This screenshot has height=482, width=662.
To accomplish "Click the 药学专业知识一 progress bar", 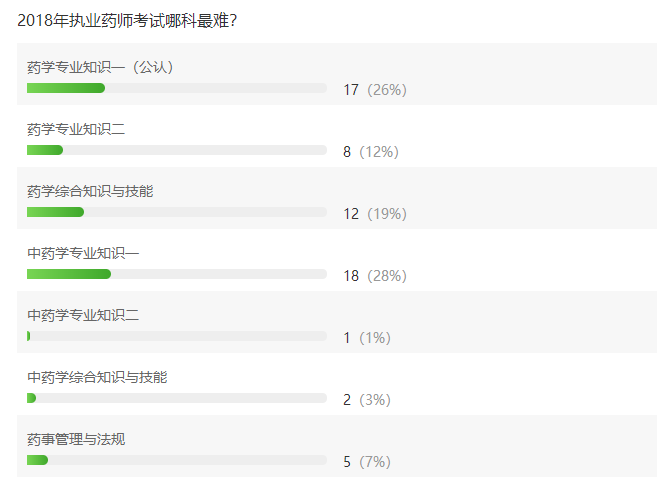I will pos(177,88).
